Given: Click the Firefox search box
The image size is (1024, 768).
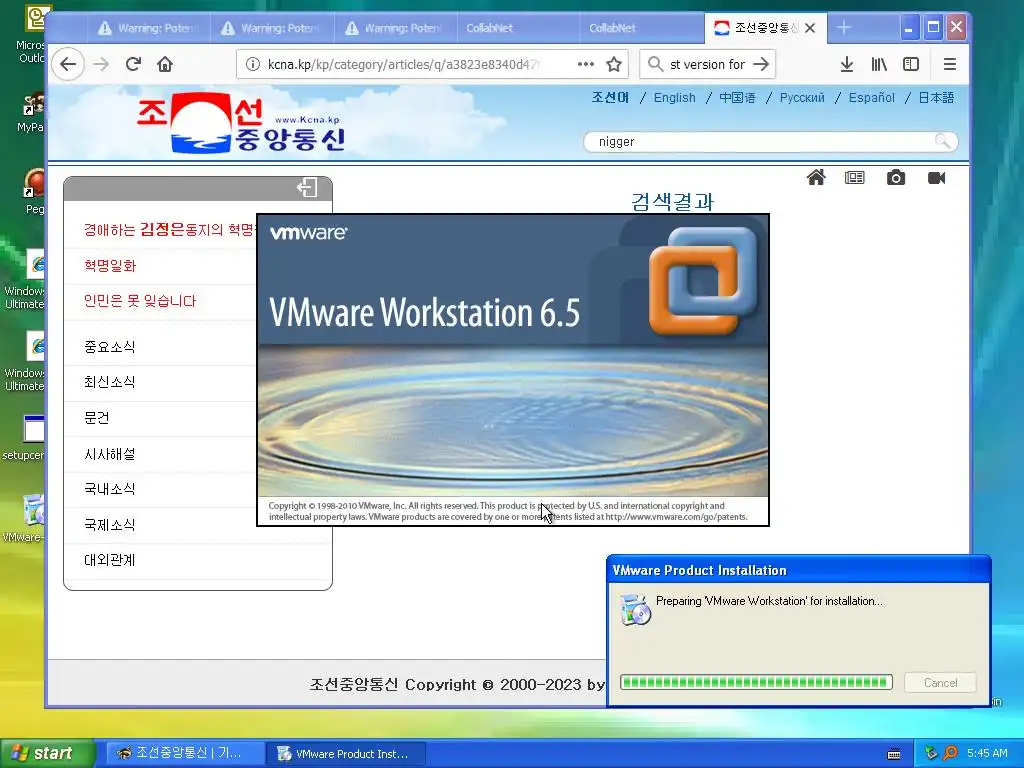Looking at the screenshot, I should point(707,64).
